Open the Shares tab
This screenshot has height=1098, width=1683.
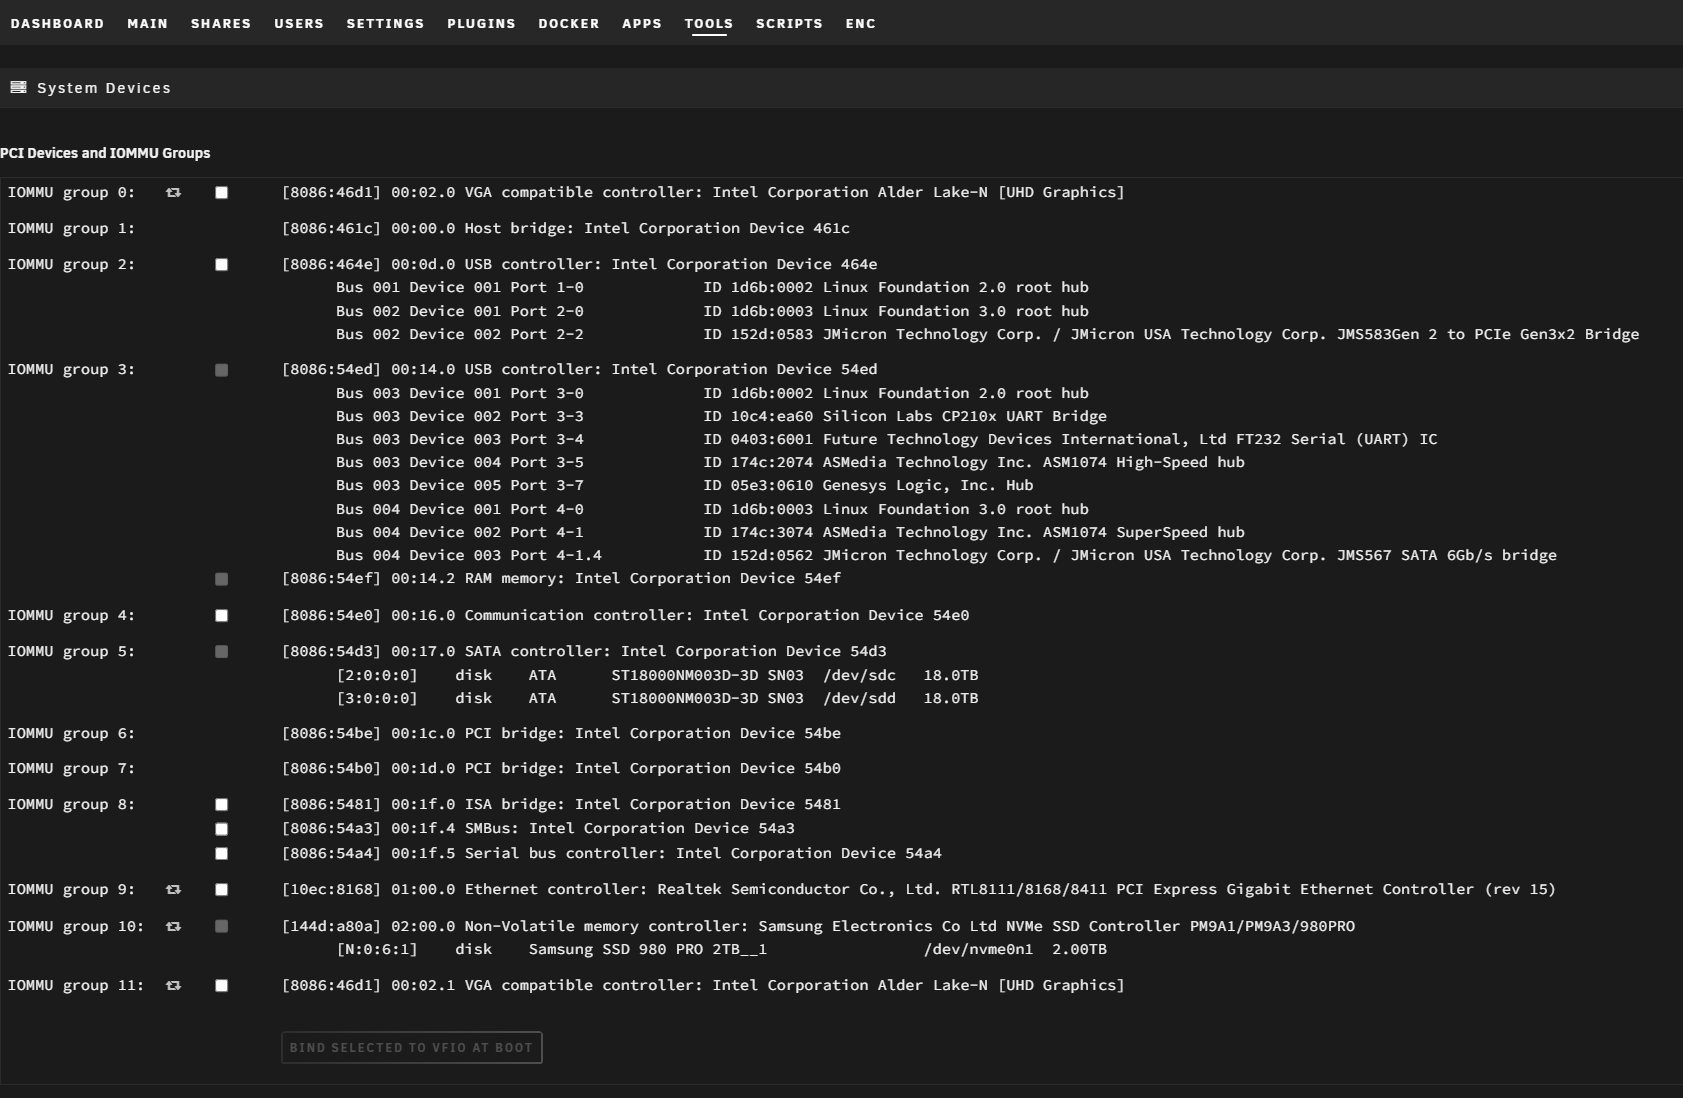pyautogui.click(x=221, y=23)
